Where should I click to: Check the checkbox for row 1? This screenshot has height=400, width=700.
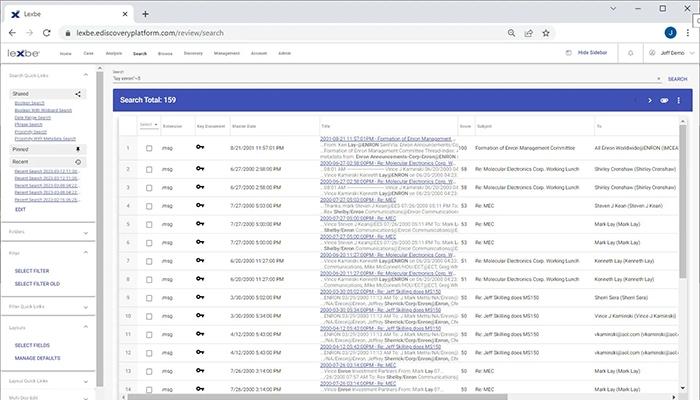pos(149,148)
